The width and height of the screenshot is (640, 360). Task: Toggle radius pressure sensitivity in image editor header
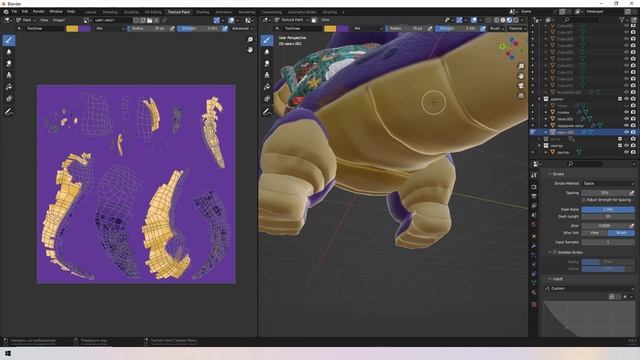[x=172, y=29]
